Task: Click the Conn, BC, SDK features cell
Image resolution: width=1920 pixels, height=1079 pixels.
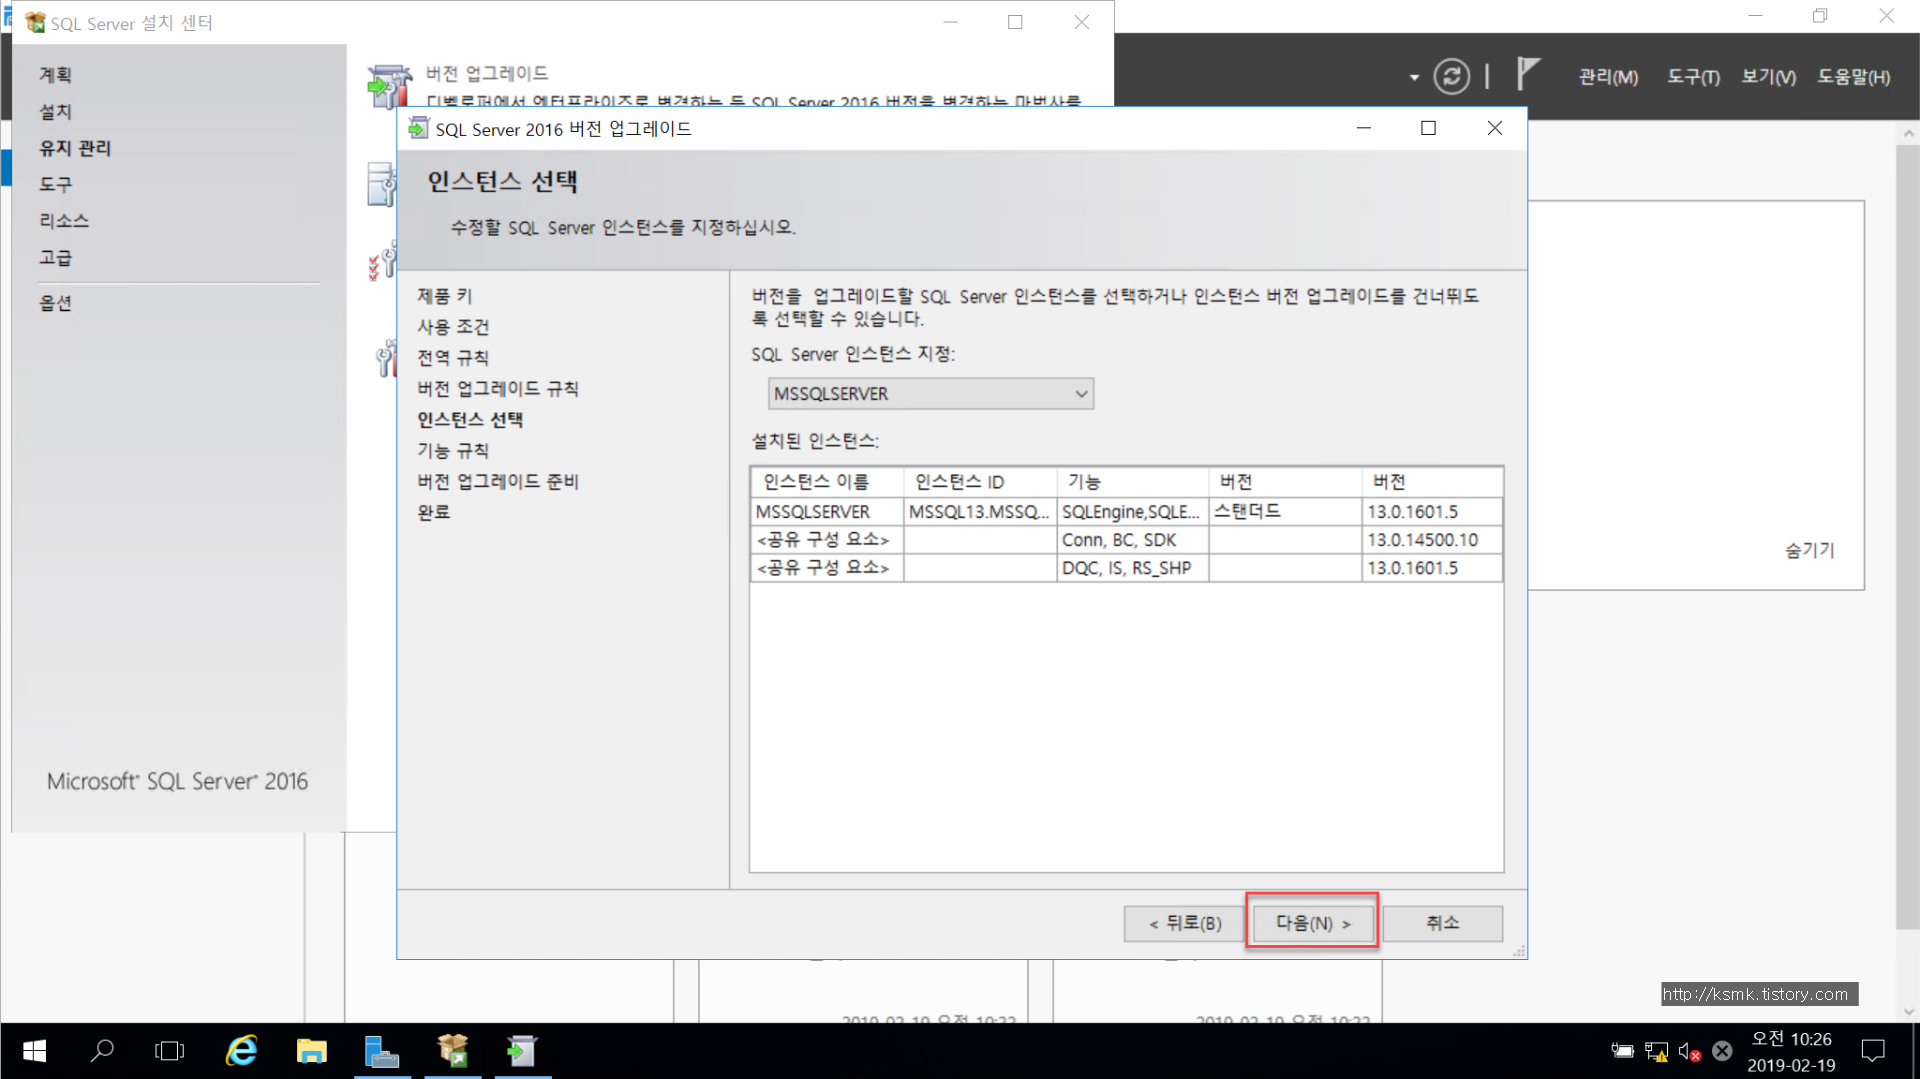Action: coord(1133,540)
